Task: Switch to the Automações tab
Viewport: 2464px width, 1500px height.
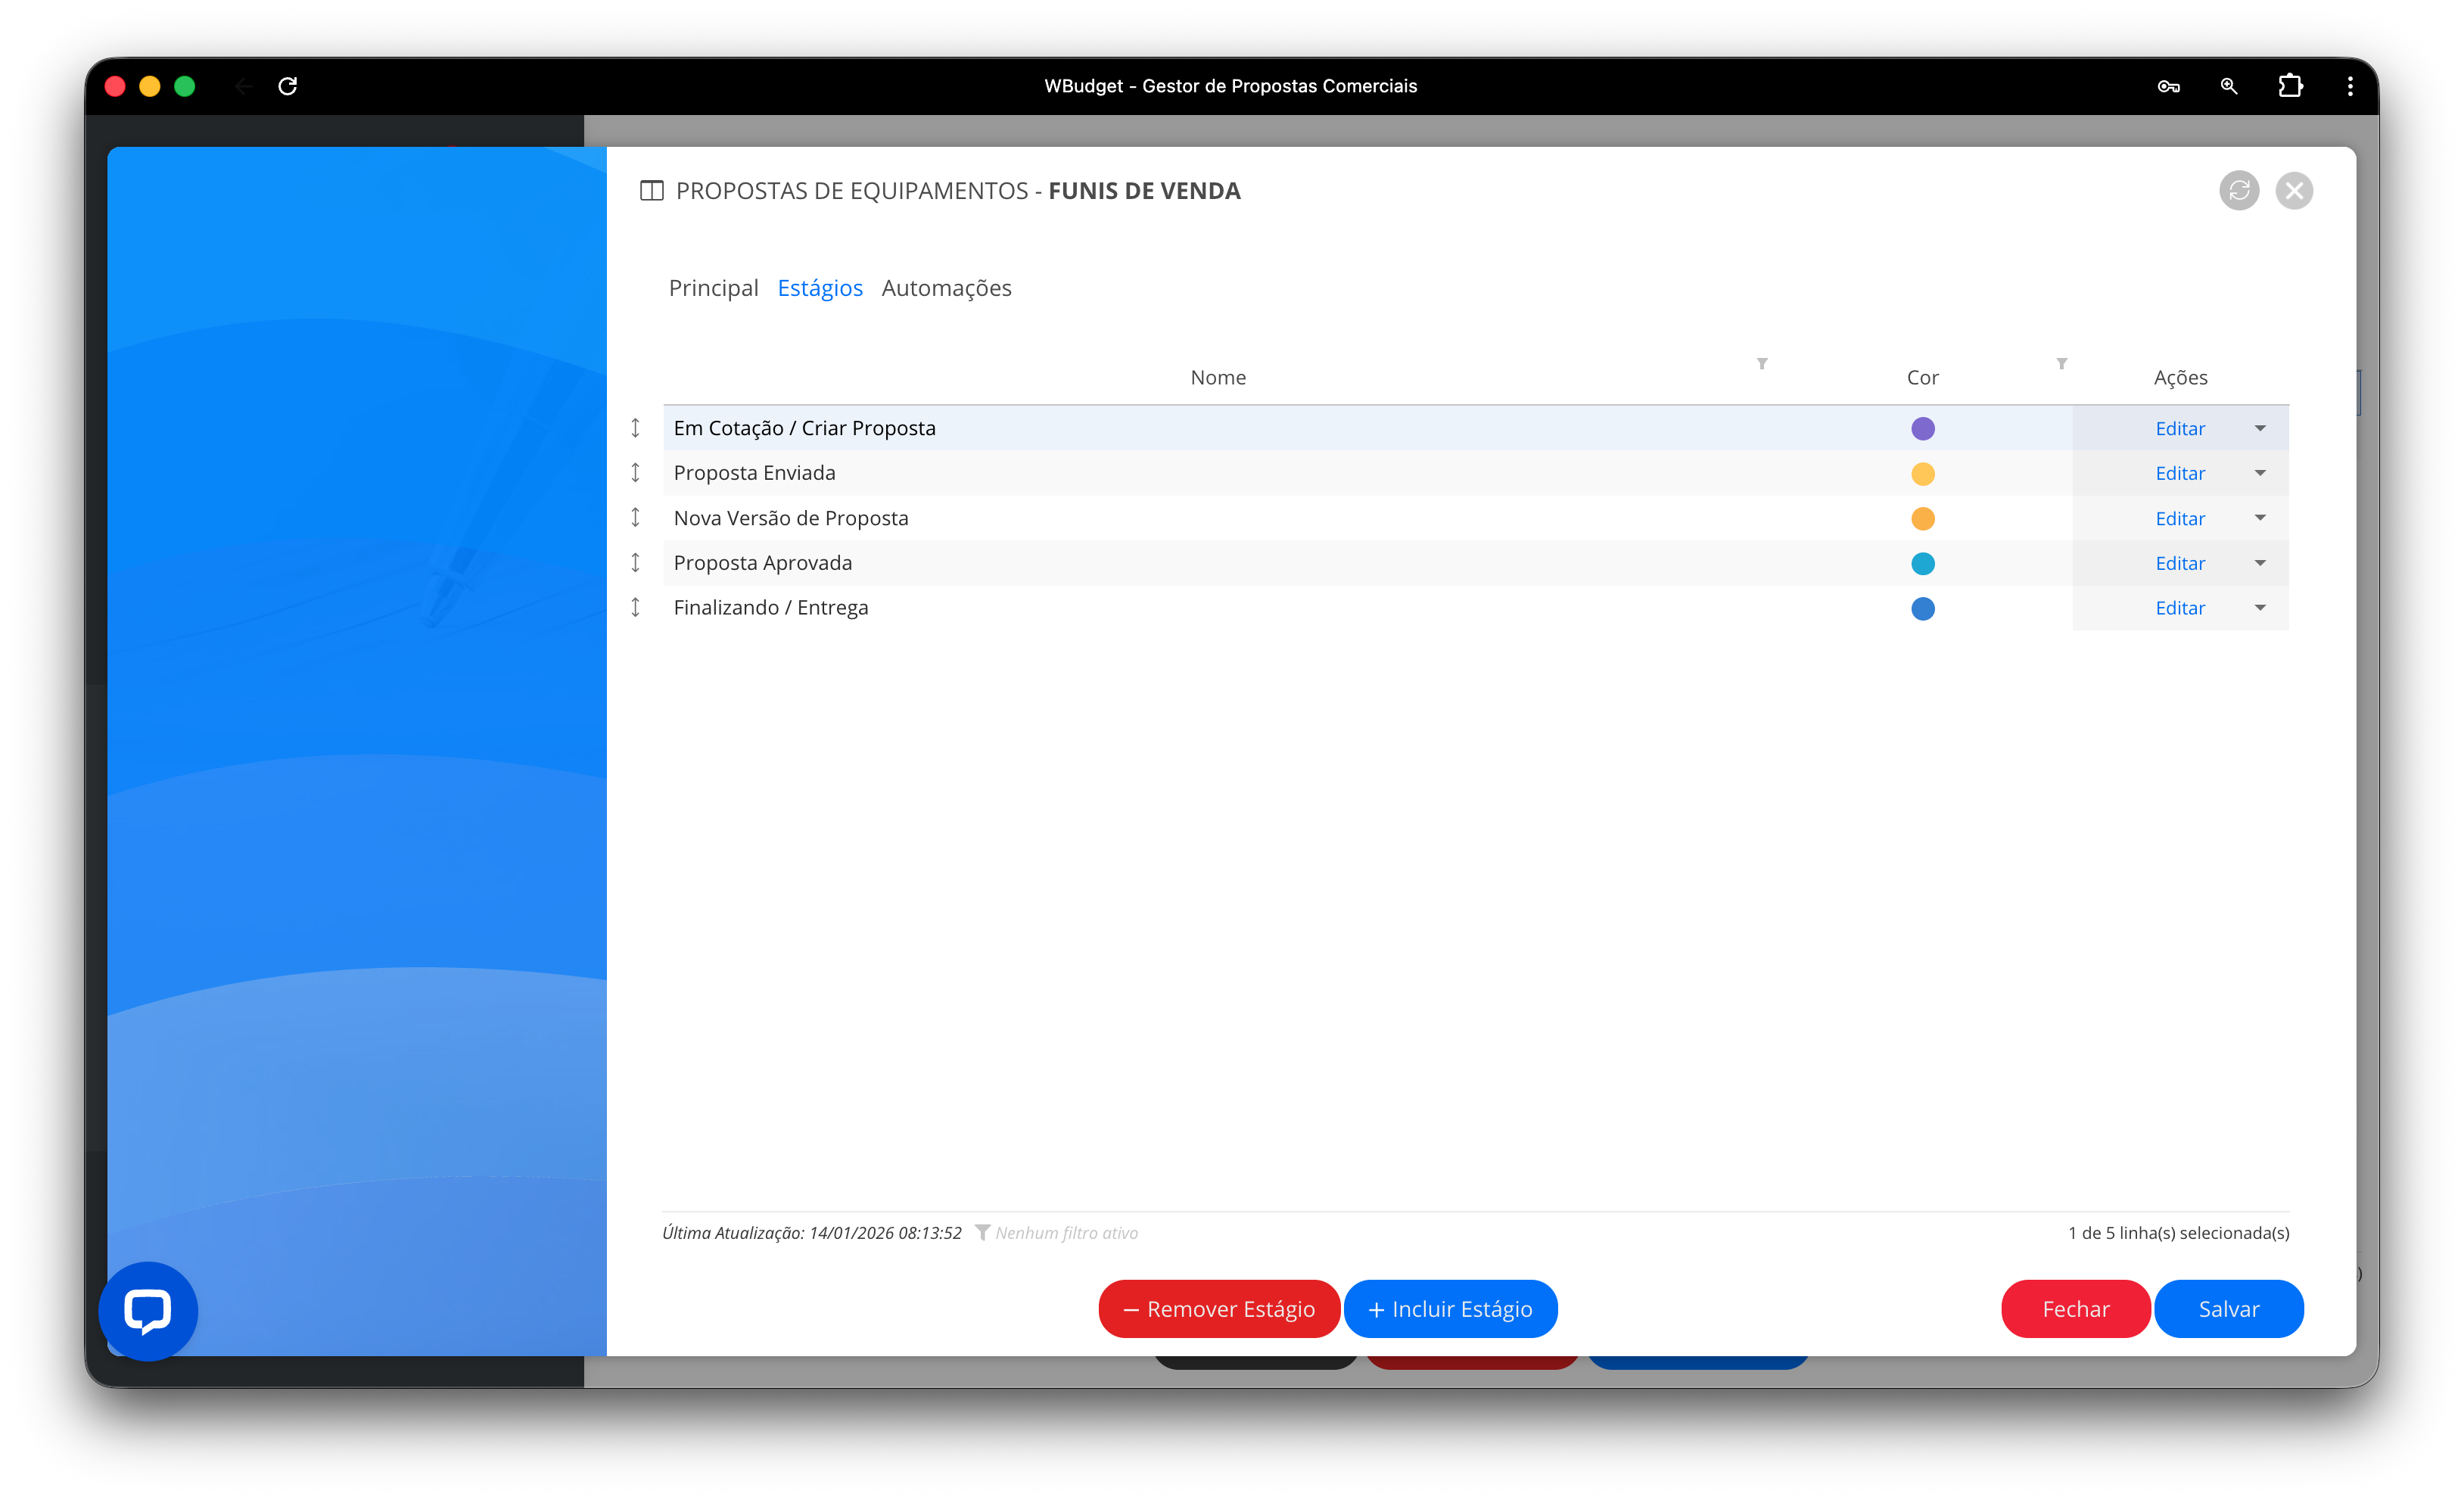Action: [946, 288]
